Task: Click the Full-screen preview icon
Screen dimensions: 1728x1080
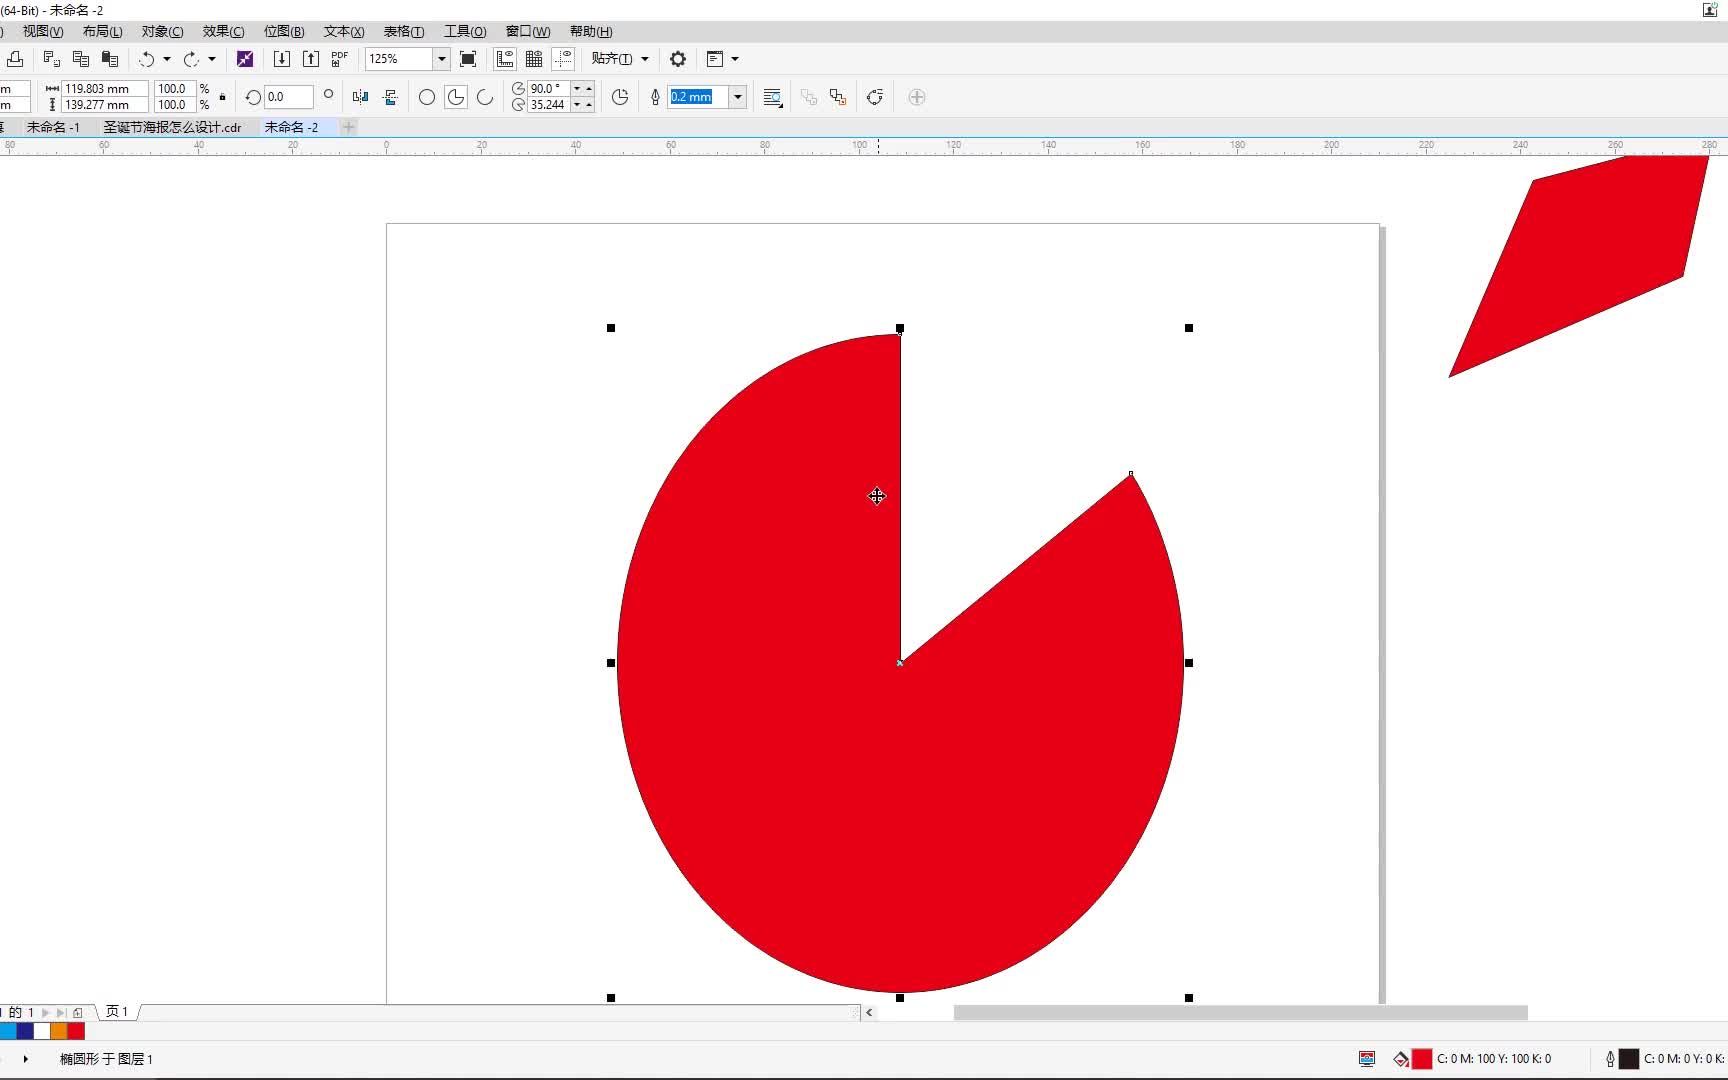Action: (x=468, y=59)
